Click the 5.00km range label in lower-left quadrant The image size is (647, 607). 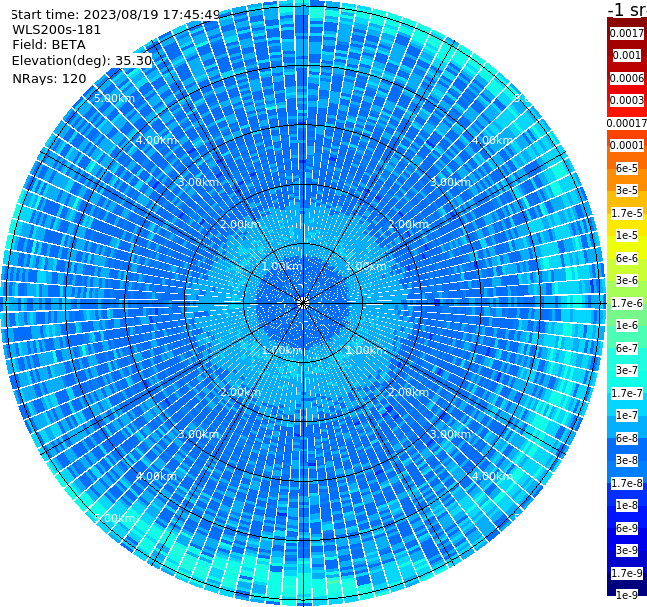pyautogui.click(x=114, y=518)
